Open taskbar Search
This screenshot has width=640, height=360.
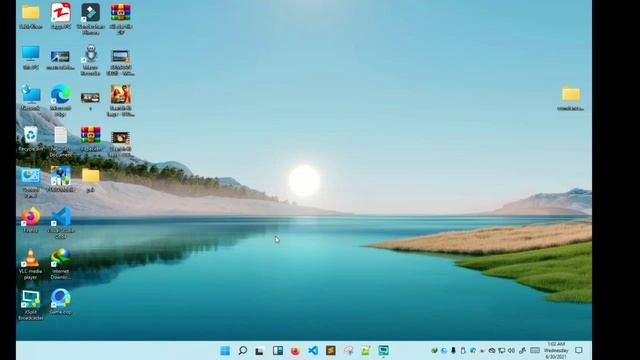242,351
